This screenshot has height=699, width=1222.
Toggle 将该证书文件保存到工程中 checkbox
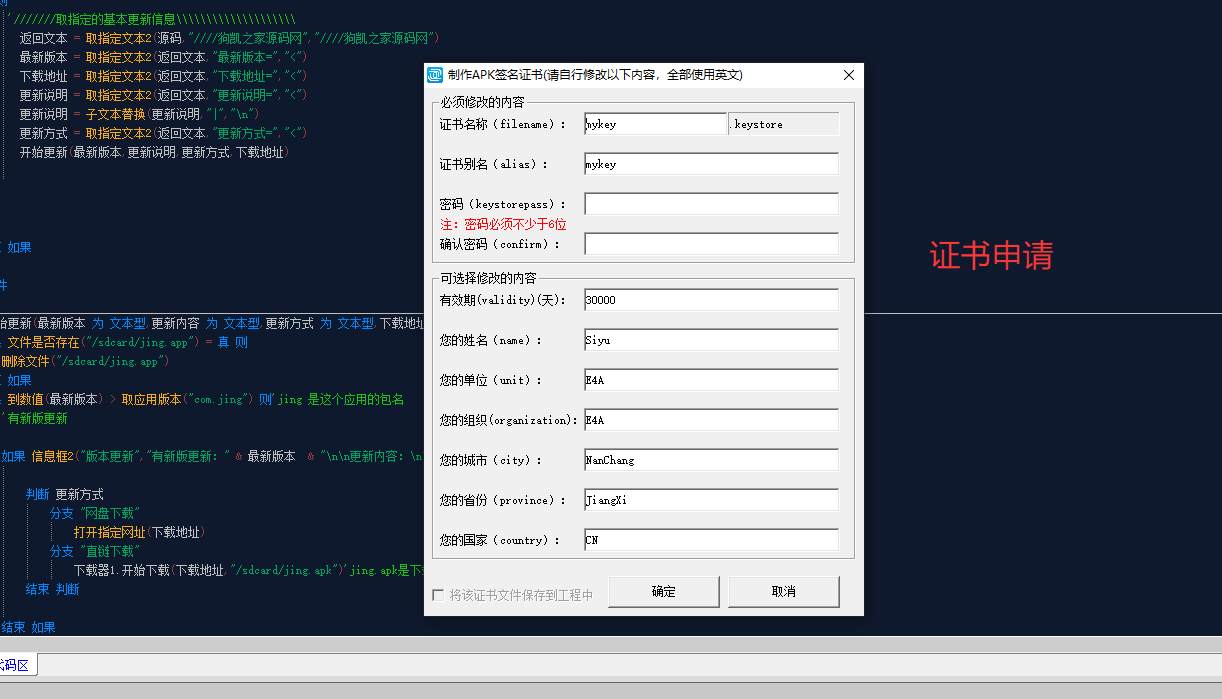pyautogui.click(x=438, y=595)
